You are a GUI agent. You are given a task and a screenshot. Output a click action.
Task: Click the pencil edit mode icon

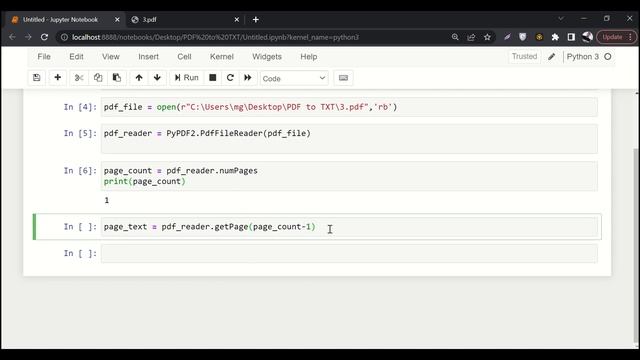tap(552, 57)
